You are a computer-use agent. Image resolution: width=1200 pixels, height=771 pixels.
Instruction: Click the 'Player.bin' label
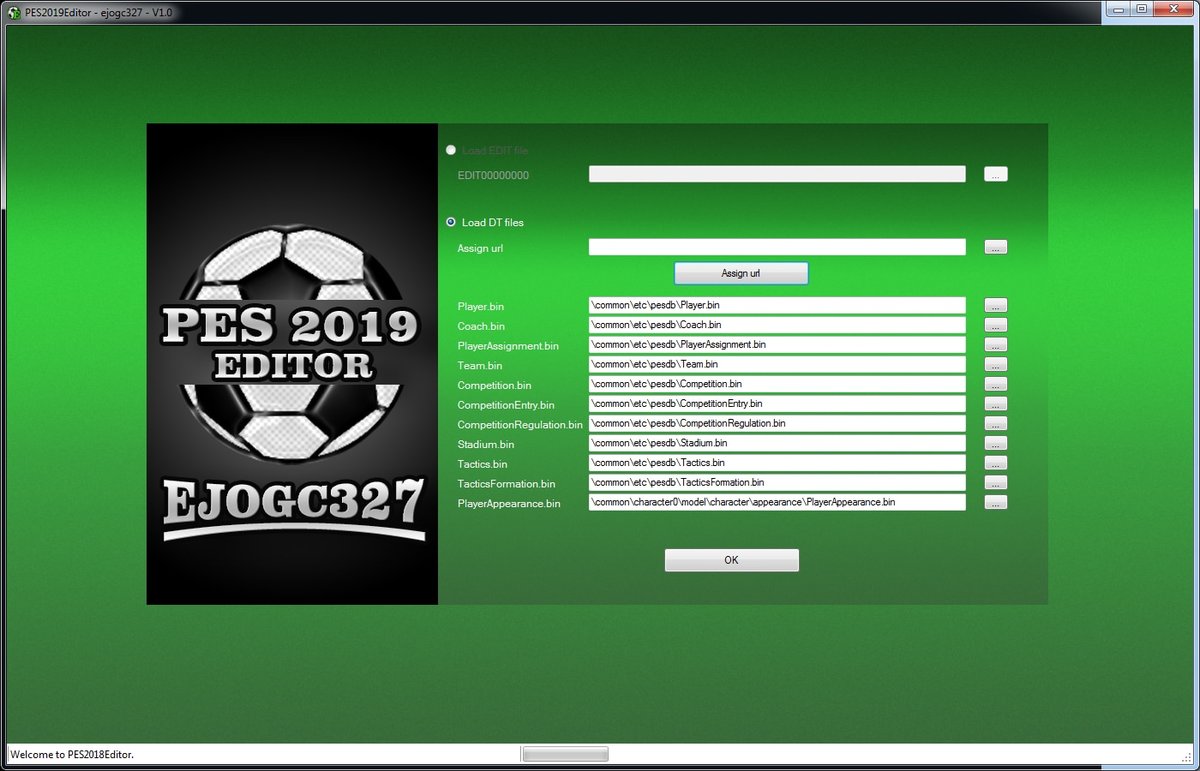[x=481, y=306]
